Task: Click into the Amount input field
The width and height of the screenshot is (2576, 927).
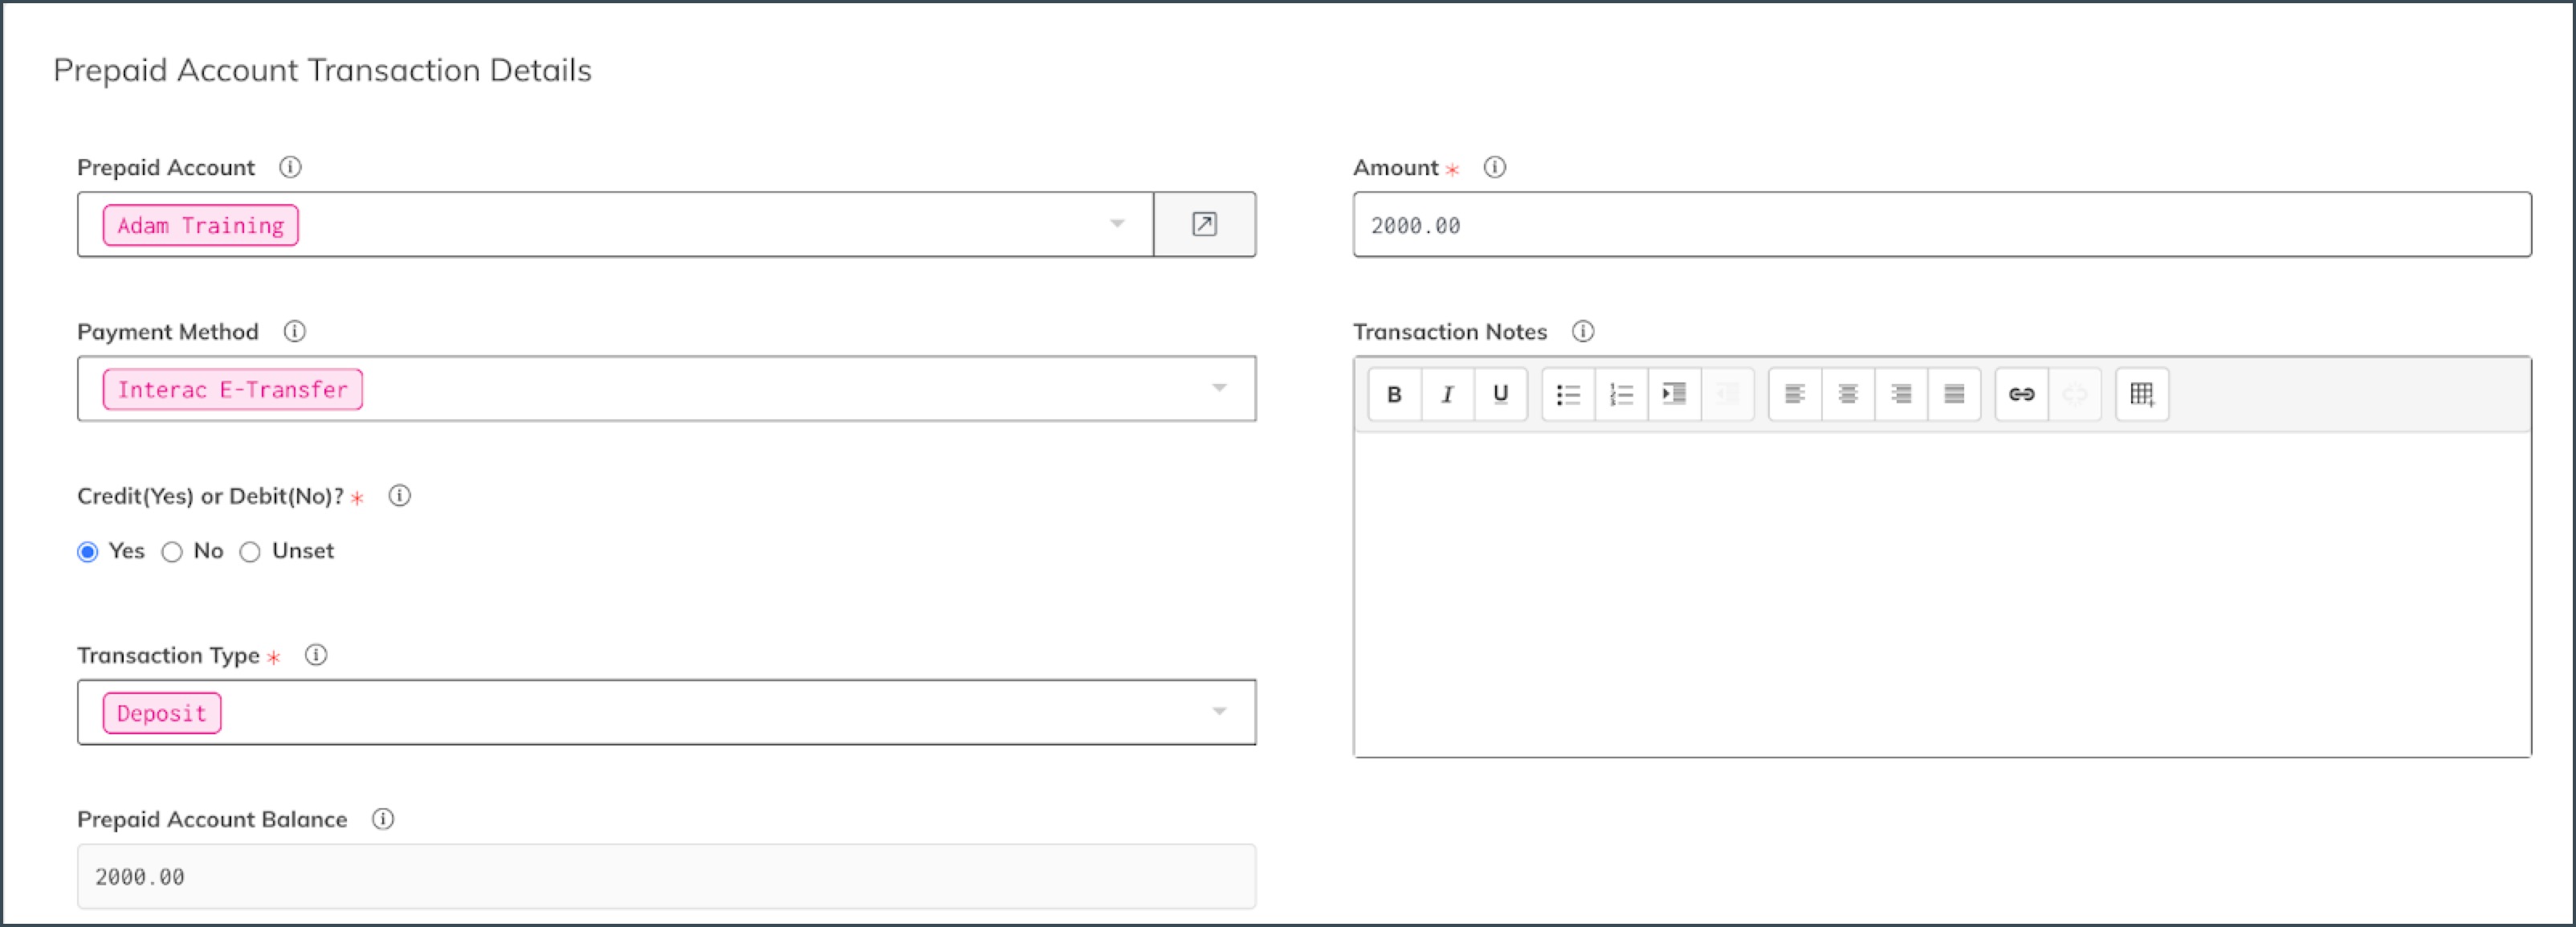Action: click(1942, 225)
